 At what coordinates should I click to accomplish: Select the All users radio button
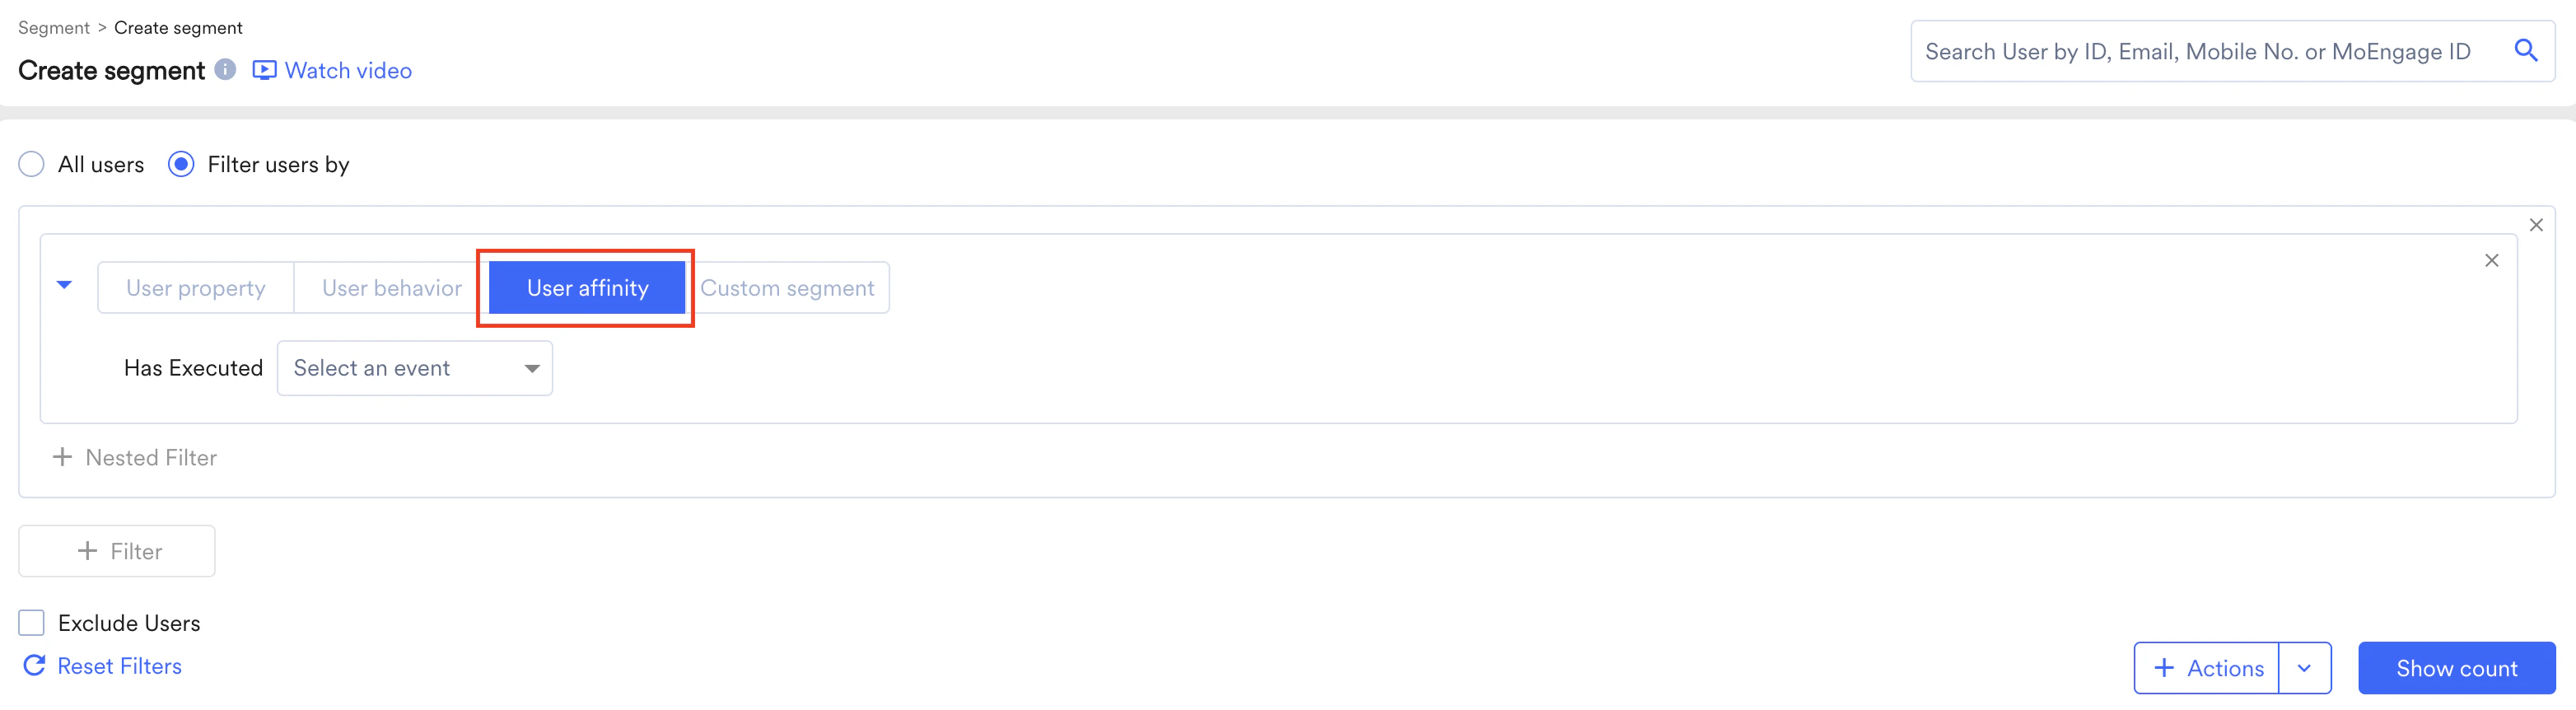31,164
